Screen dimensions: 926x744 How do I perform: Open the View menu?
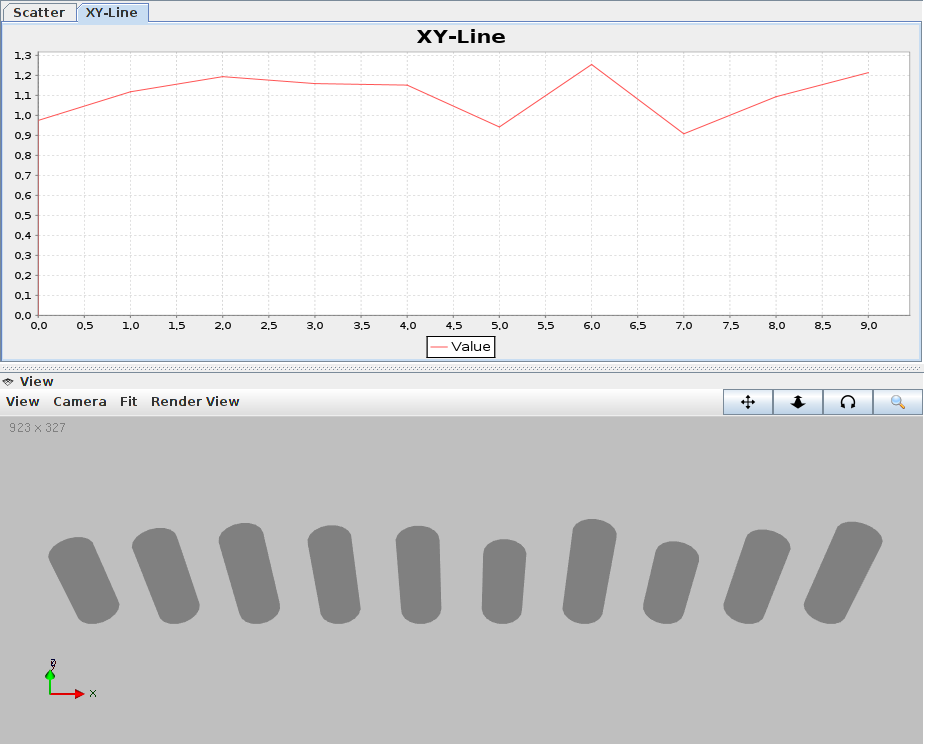coord(22,402)
